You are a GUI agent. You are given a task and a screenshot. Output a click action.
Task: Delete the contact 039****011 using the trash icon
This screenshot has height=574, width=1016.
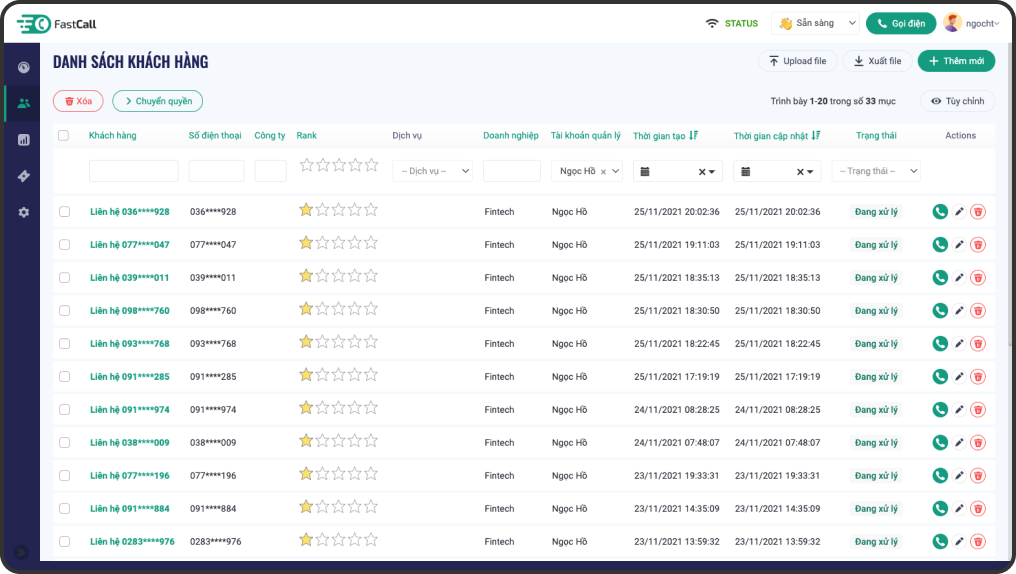[x=978, y=277]
